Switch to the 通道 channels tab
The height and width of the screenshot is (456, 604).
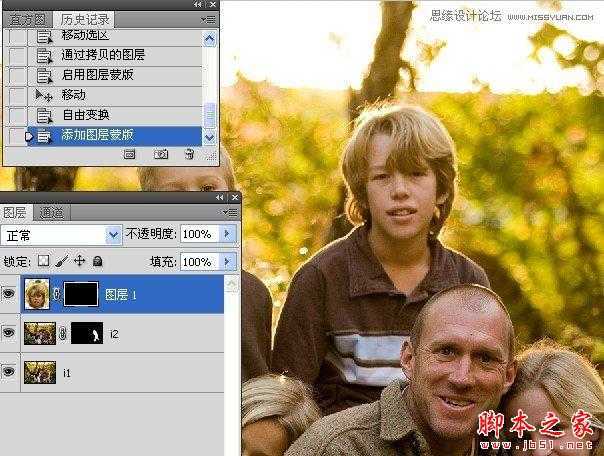[52, 213]
